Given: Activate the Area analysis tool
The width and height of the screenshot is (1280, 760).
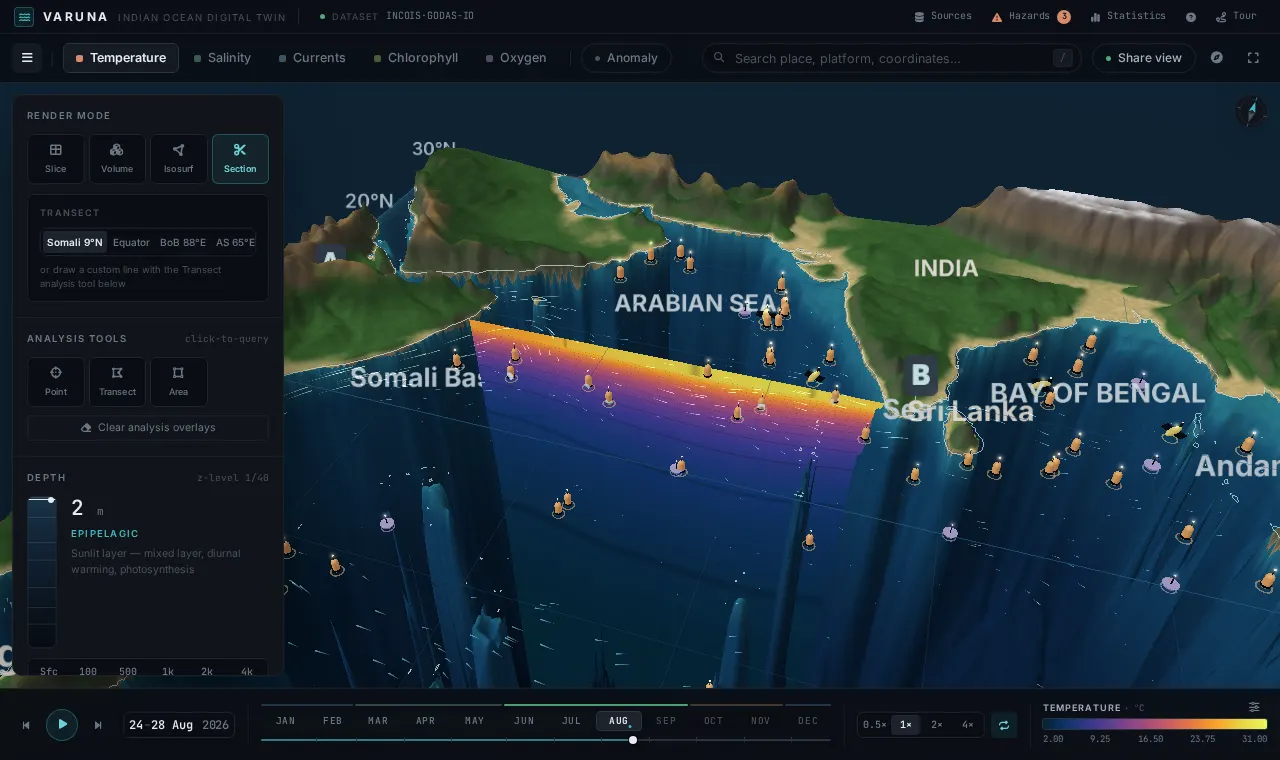Looking at the screenshot, I should tap(179, 382).
